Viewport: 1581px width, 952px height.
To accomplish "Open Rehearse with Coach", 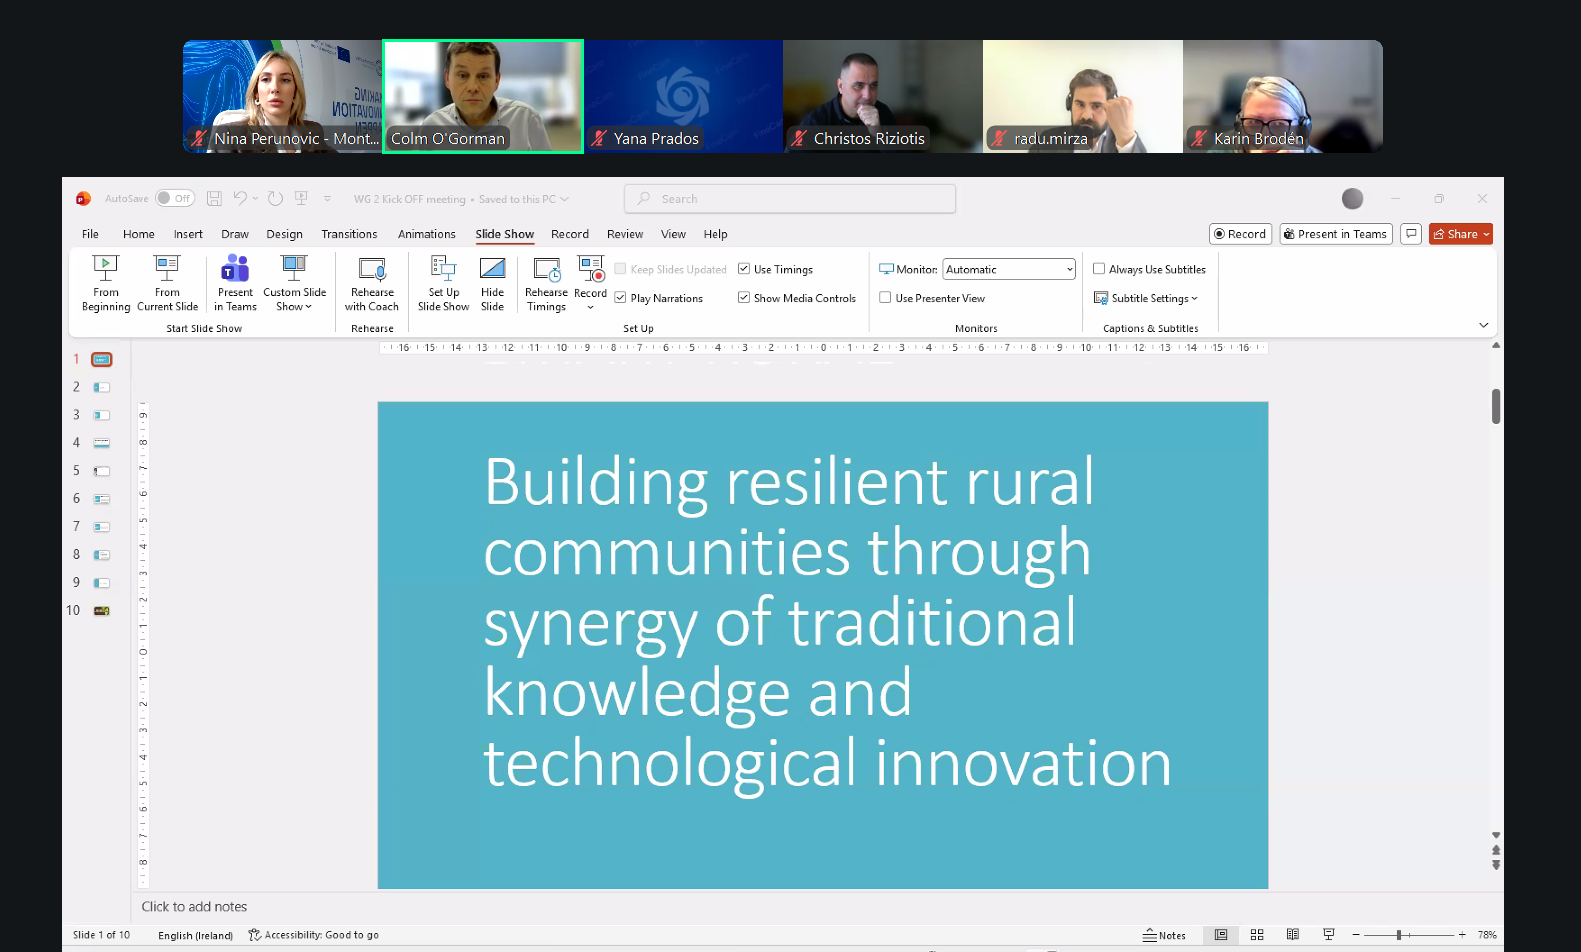I will coord(372,282).
